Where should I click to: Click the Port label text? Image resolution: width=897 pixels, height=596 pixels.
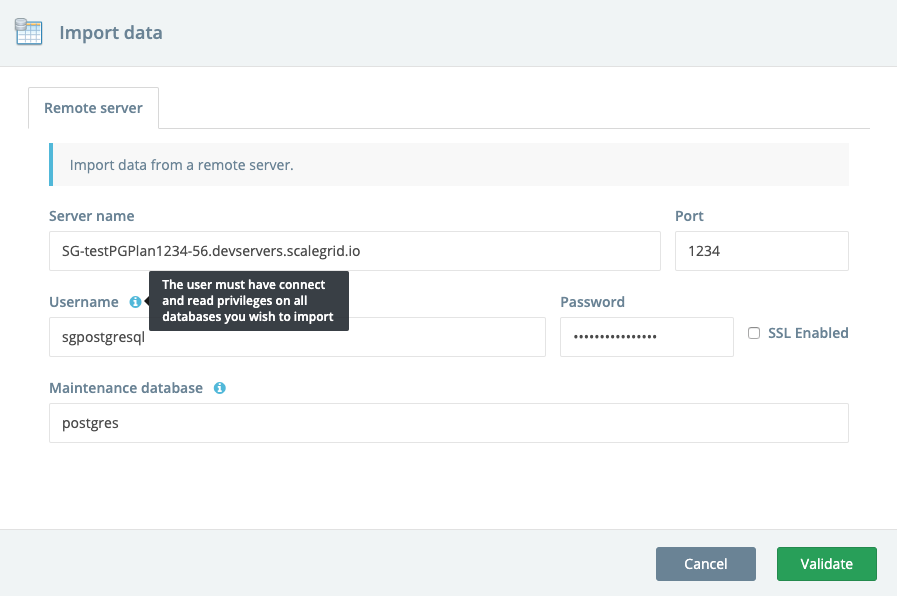coord(689,216)
